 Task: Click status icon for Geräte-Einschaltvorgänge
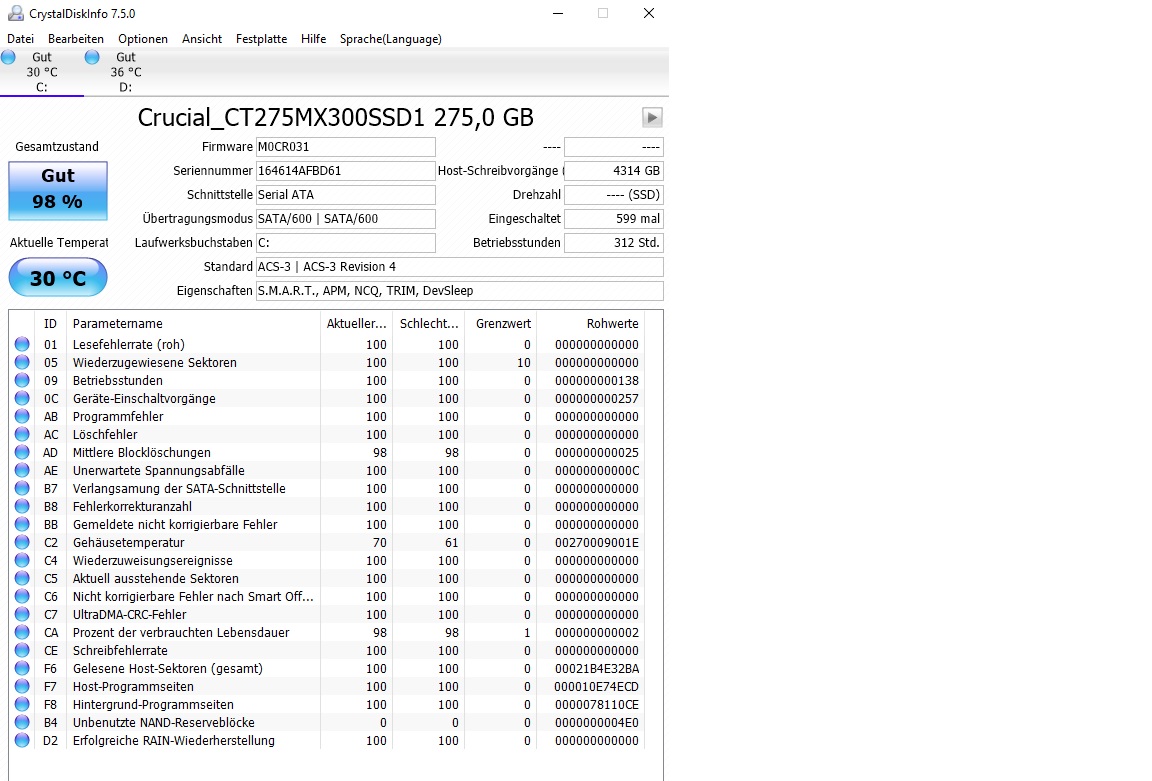22,398
